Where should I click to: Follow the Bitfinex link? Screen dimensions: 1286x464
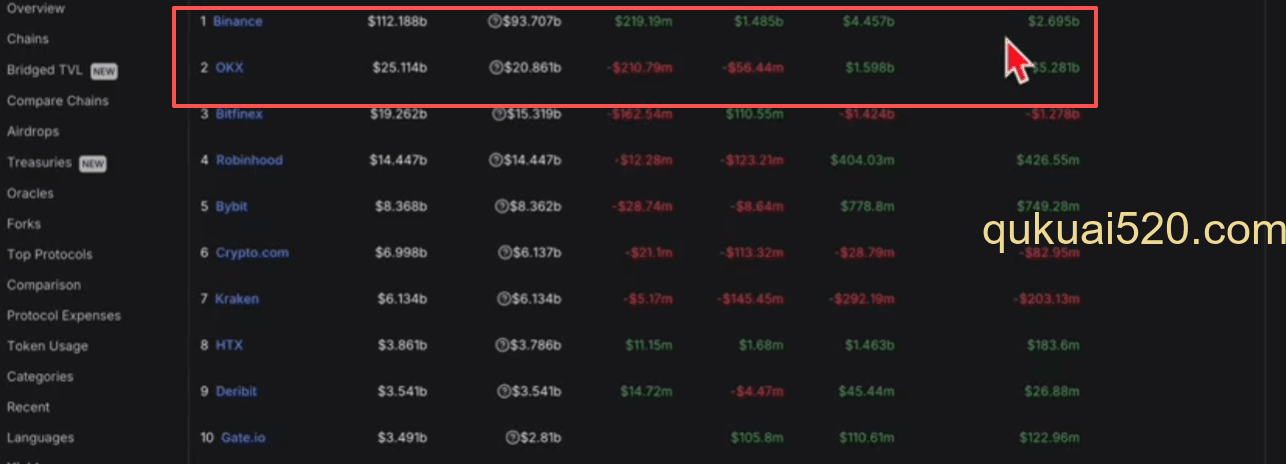[x=239, y=114]
